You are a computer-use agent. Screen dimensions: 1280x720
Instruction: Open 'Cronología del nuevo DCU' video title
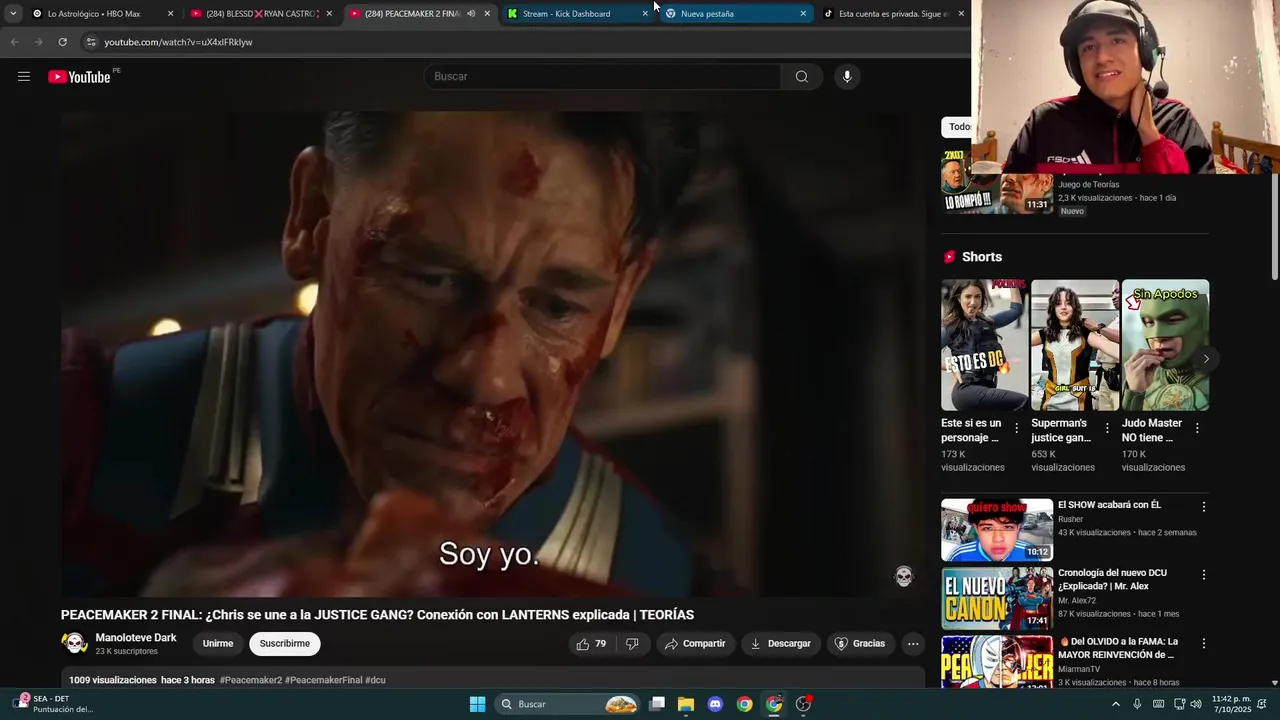pos(1112,579)
